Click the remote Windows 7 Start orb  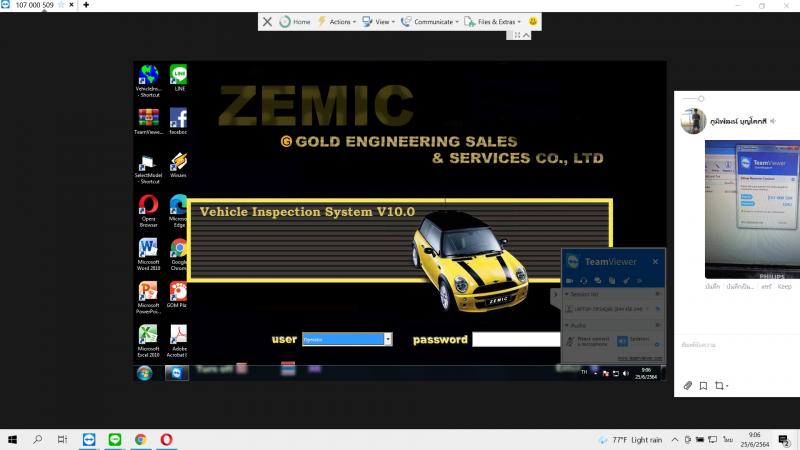(145, 373)
